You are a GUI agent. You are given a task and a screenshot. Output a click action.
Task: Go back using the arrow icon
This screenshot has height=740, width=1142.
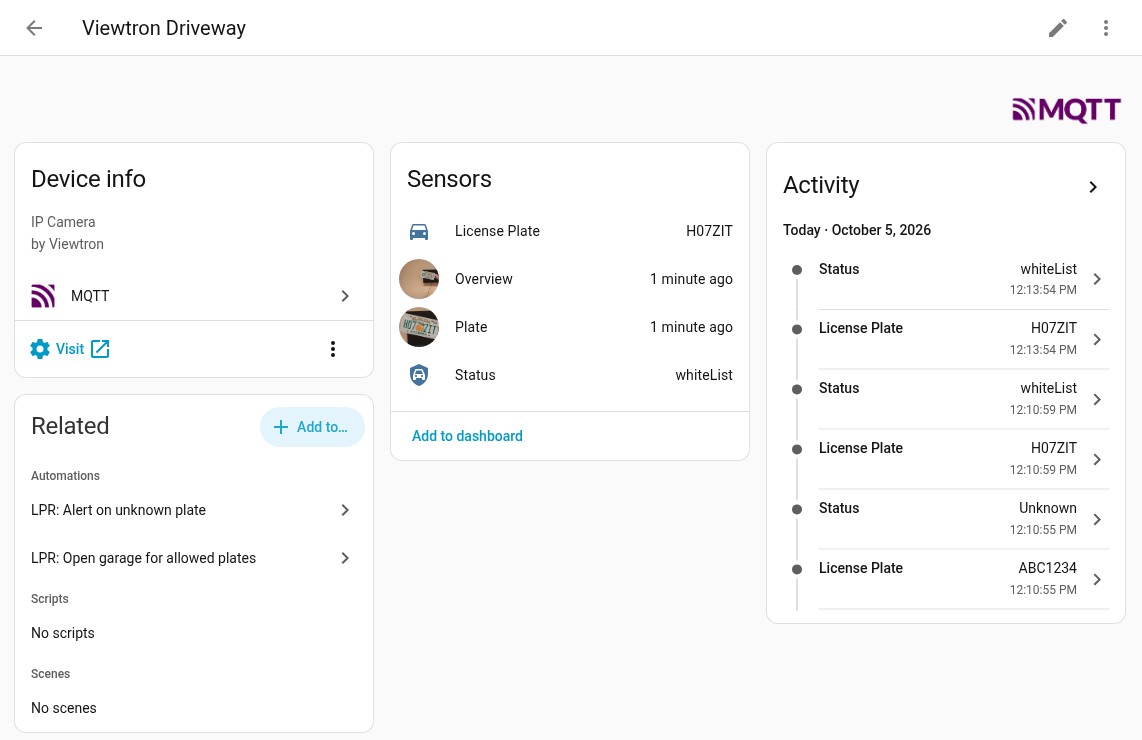pyautogui.click(x=34, y=28)
